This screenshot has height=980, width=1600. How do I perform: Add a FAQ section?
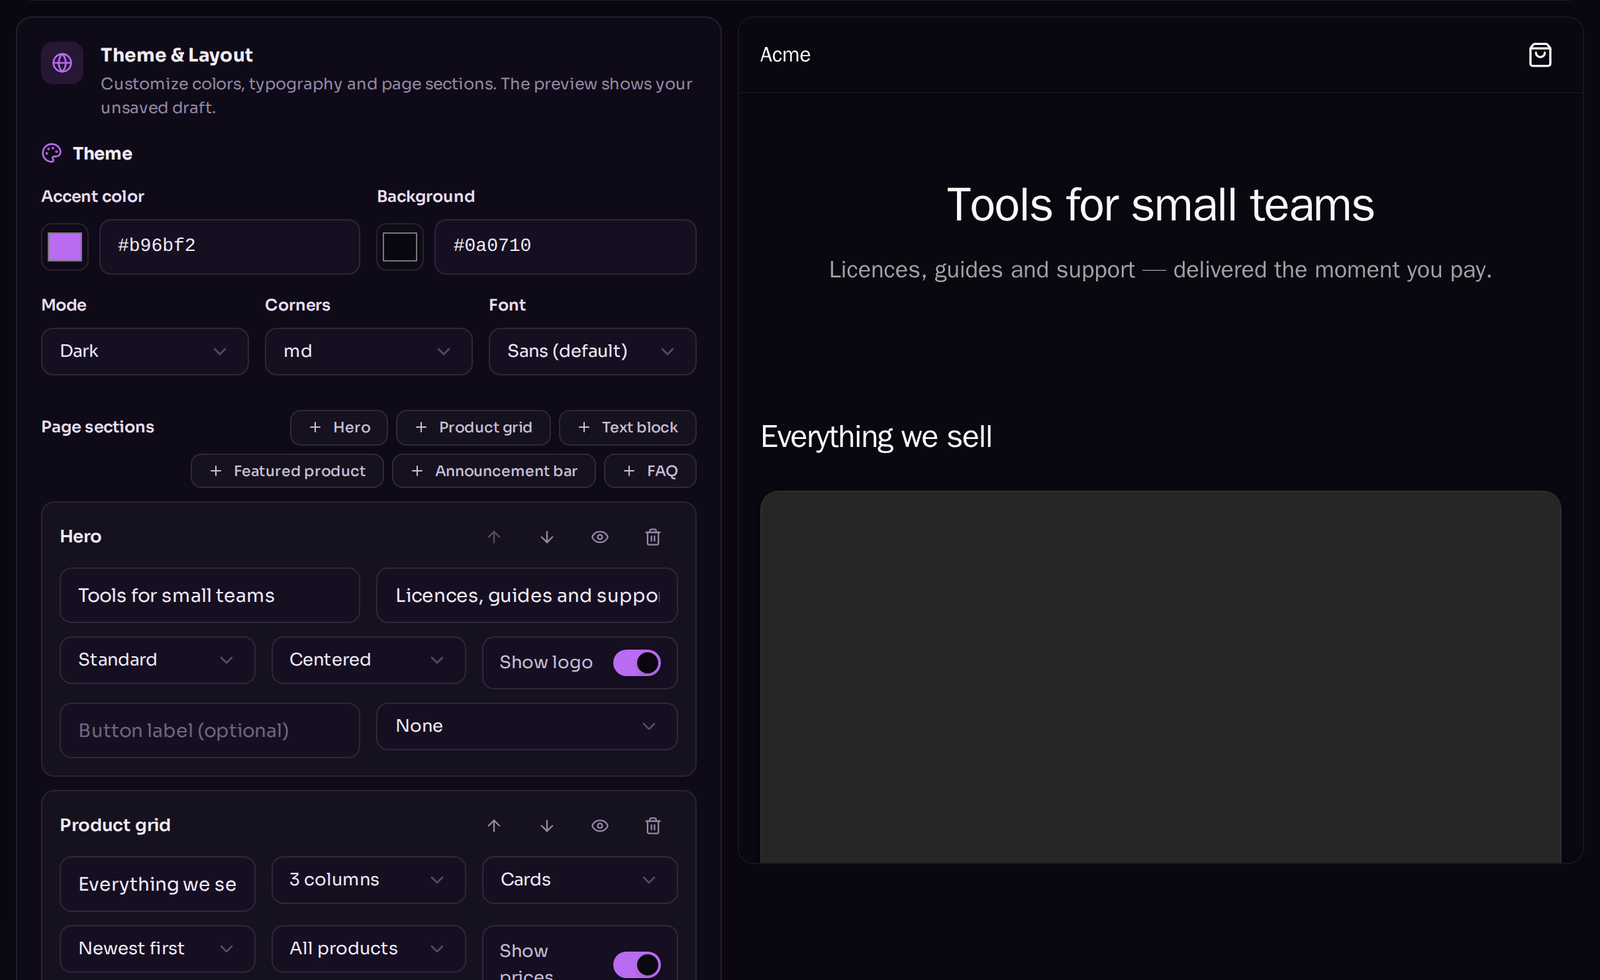(650, 471)
